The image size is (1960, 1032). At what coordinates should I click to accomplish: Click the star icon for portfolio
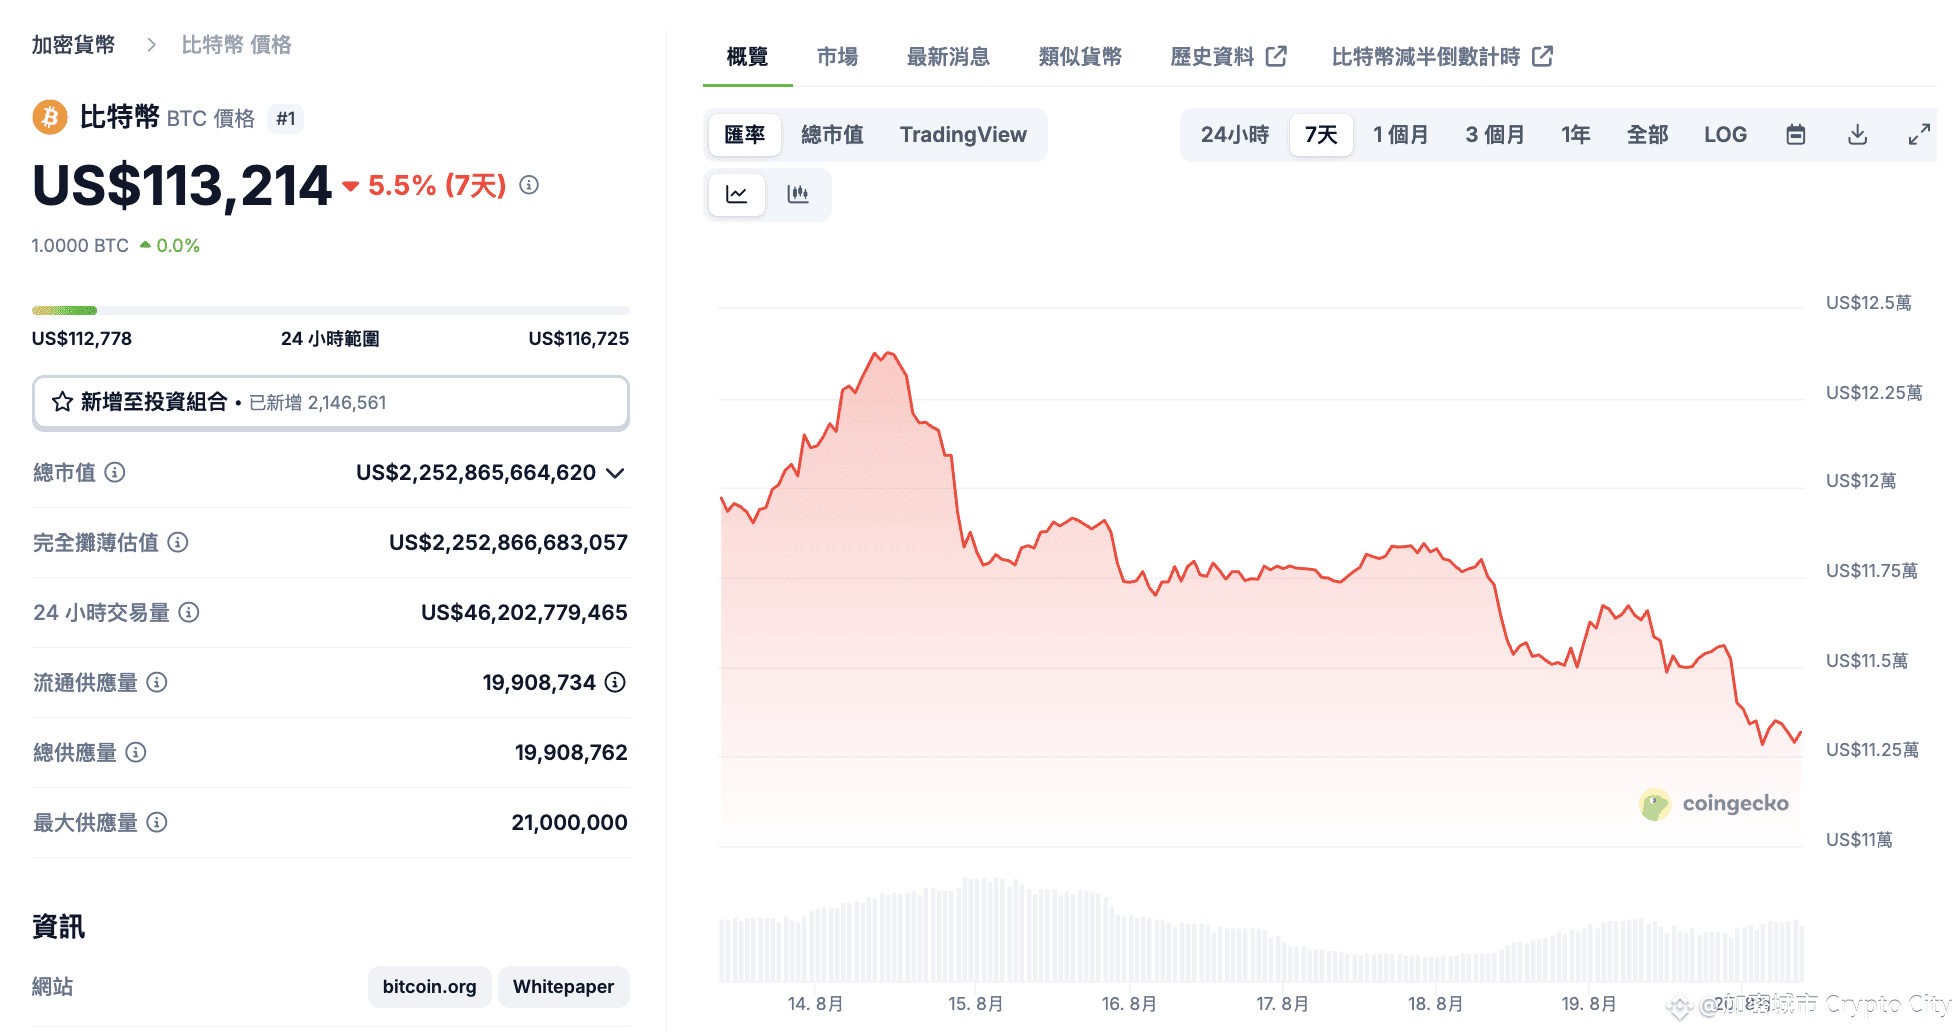[x=62, y=402]
